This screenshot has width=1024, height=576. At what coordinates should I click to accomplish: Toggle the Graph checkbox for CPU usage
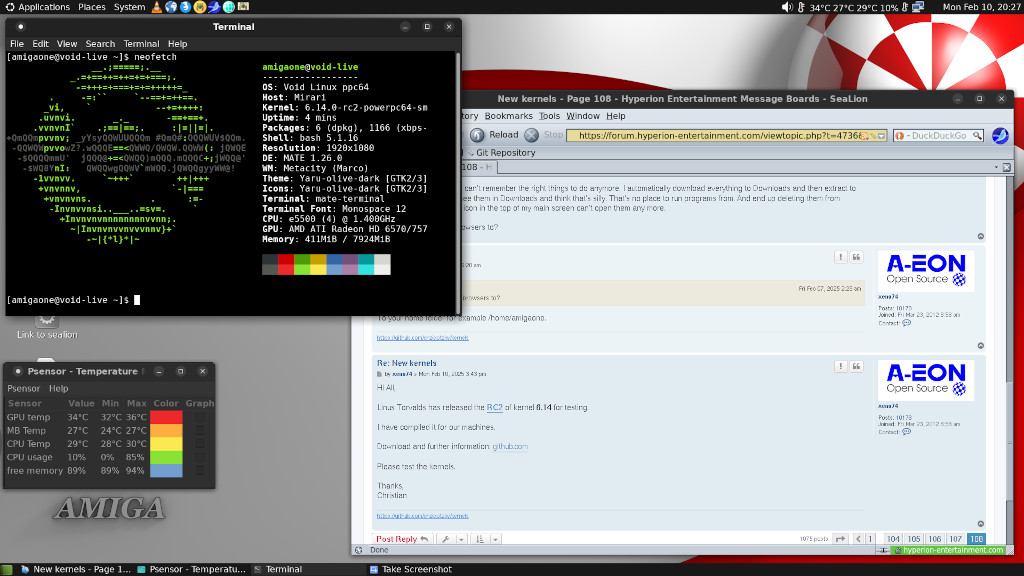pyautogui.click(x=200, y=457)
